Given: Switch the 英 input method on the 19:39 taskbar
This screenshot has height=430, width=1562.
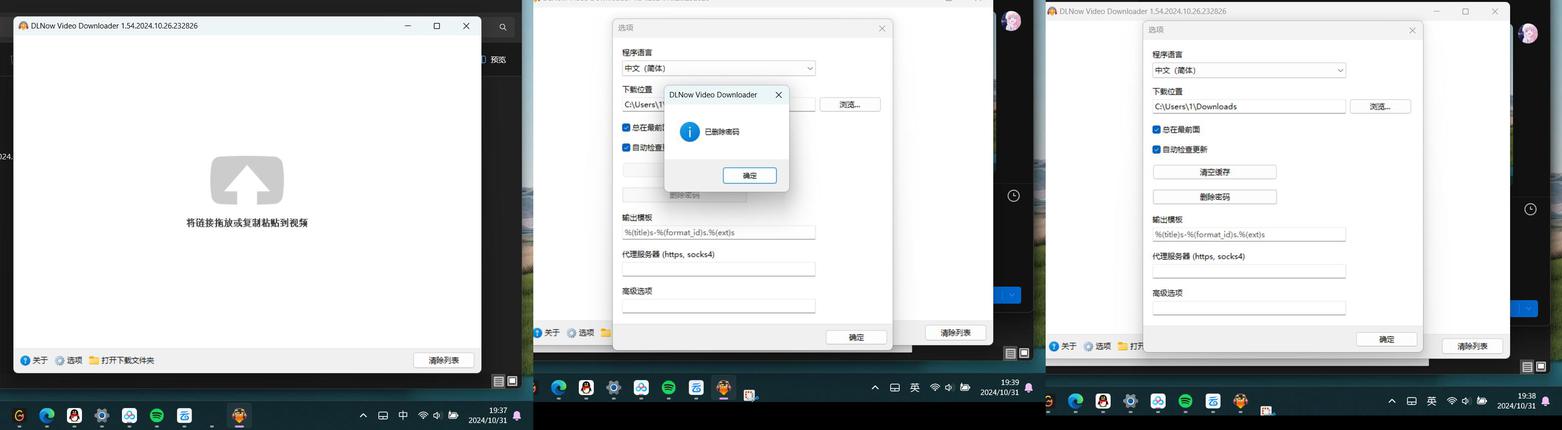Looking at the screenshot, I should 915,388.
